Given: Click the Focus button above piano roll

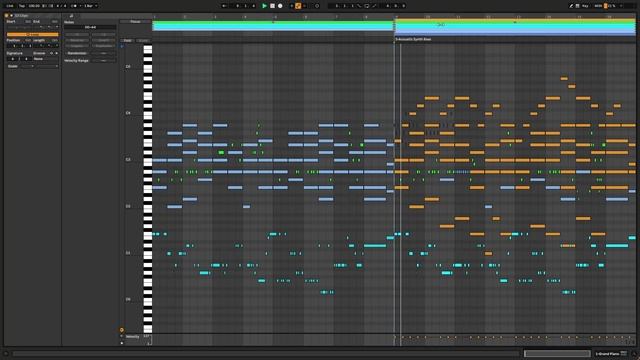Looking at the screenshot, I should pos(136,22).
